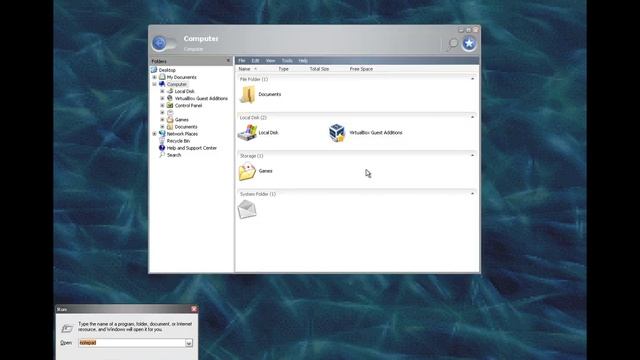Select Recycle Bin label in folder tree
This screenshot has height=360, width=640.
click(x=178, y=141)
